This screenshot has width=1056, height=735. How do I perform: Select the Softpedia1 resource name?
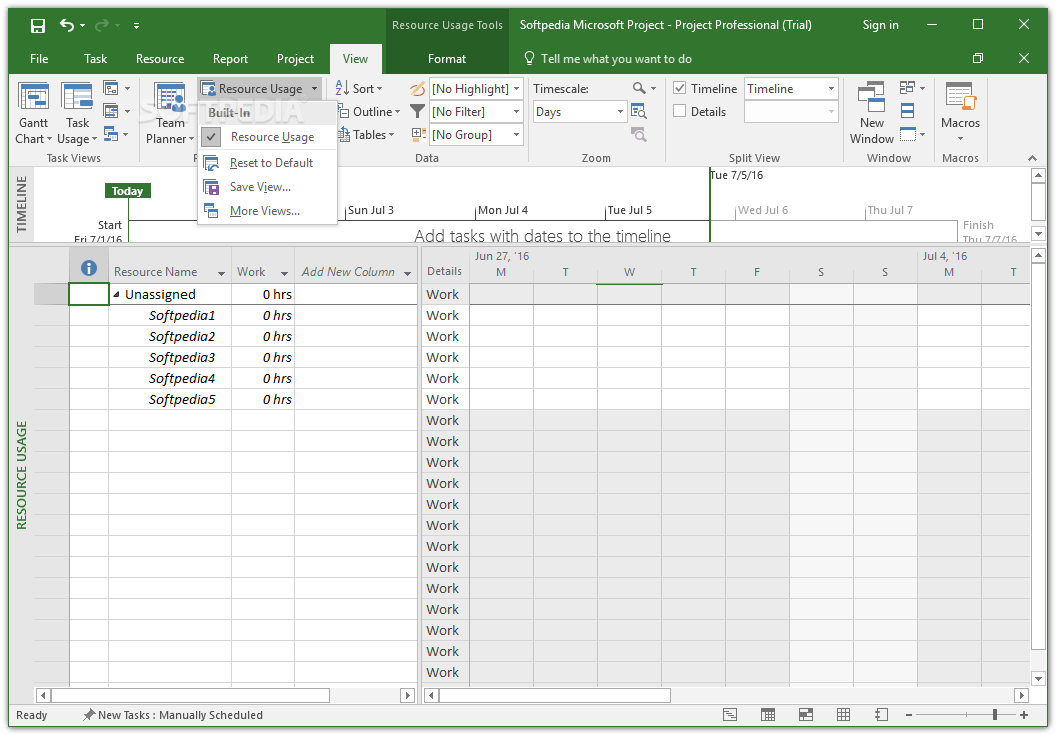(x=182, y=315)
